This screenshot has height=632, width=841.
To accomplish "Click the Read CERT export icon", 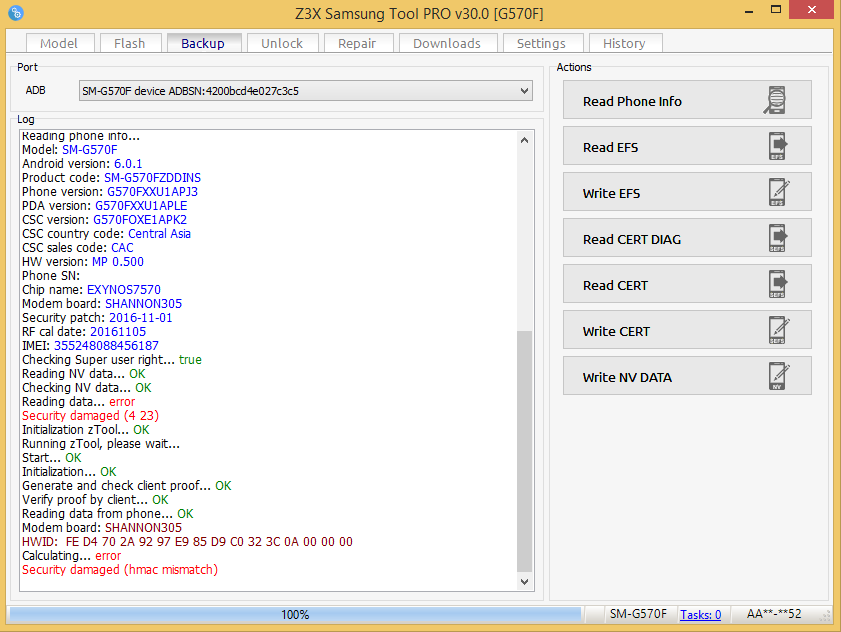I will [x=778, y=284].
